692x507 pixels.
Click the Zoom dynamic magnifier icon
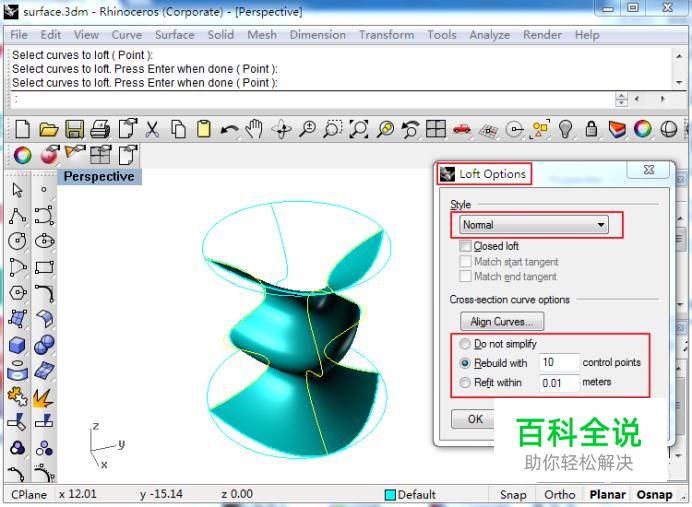[308, 129]
